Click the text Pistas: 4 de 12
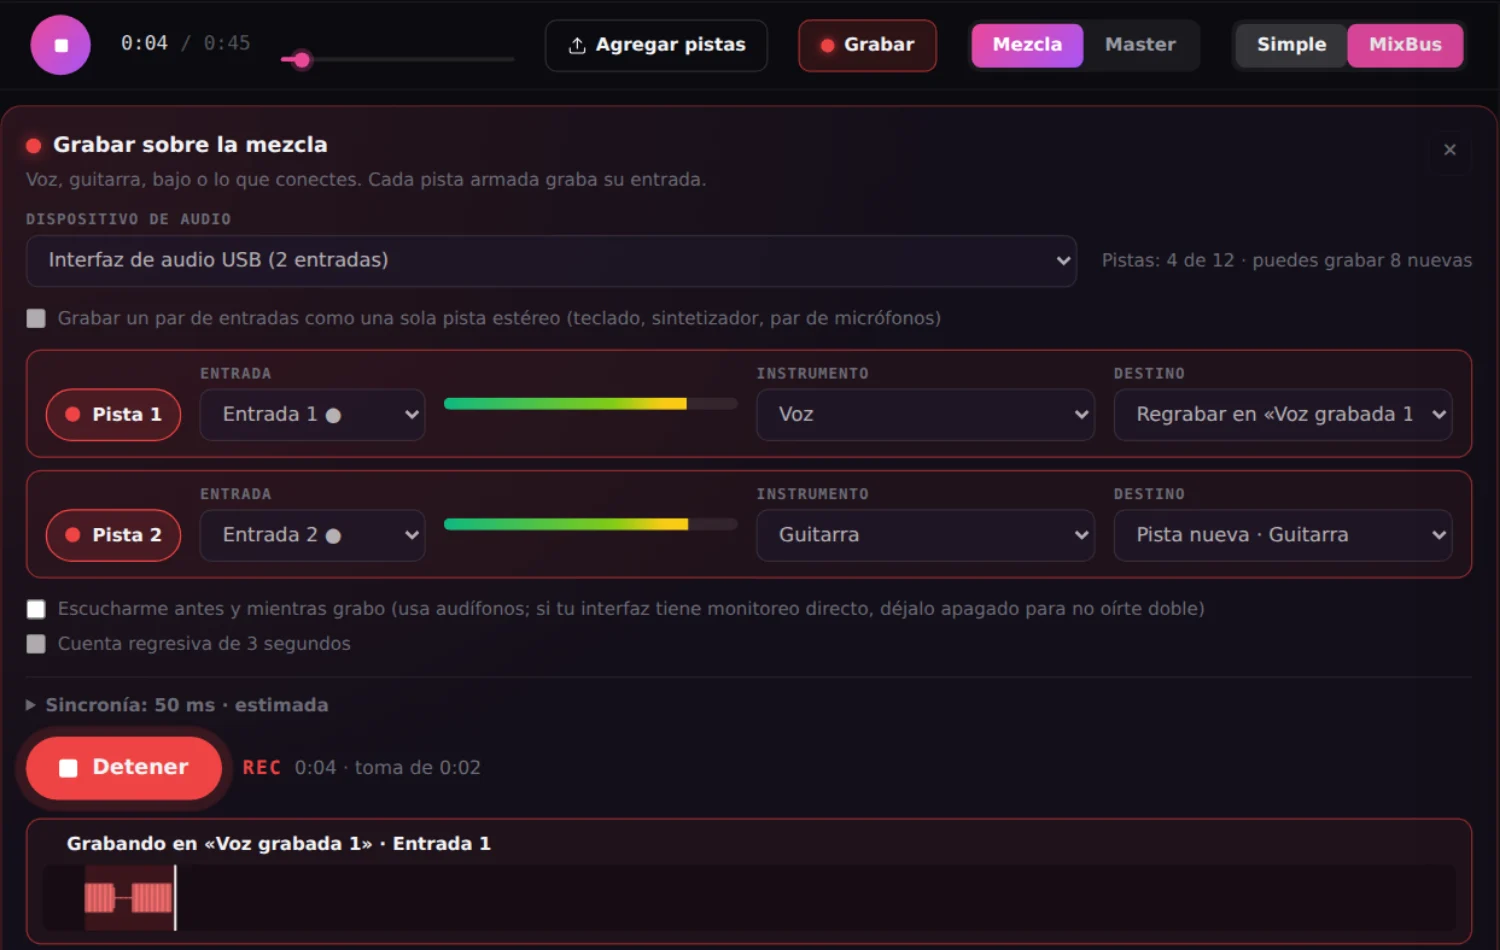The image size is (1500, 950). [x=1168, y=260]
